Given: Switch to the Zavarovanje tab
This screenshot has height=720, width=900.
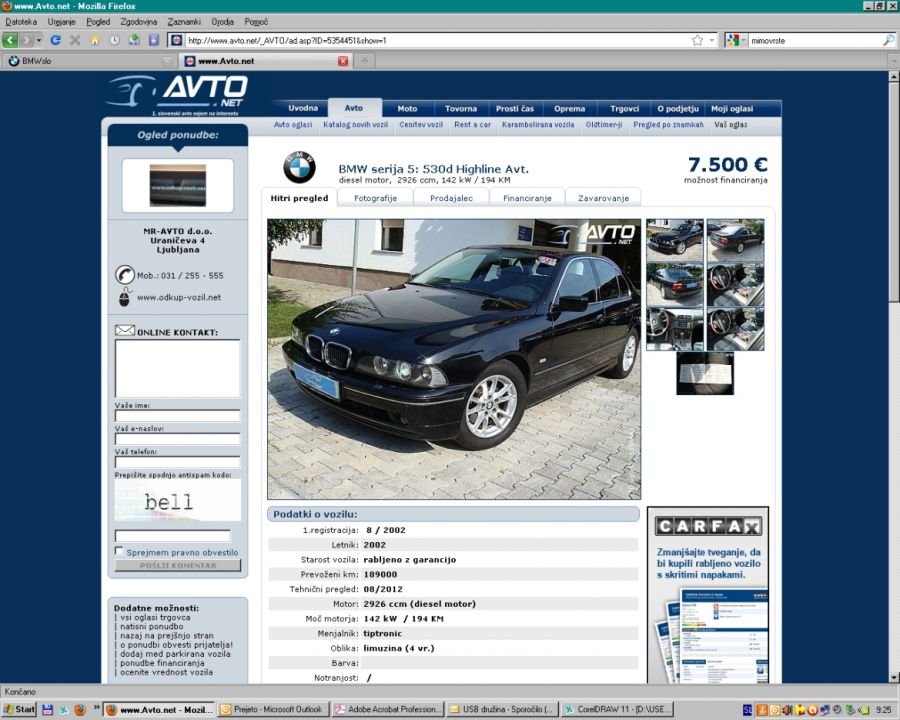Looking at the screenshot, I should [603, 198].
